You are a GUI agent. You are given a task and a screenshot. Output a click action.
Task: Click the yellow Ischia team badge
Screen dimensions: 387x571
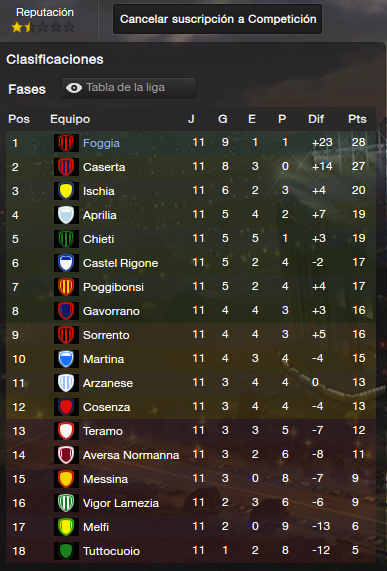click(66, 191)
